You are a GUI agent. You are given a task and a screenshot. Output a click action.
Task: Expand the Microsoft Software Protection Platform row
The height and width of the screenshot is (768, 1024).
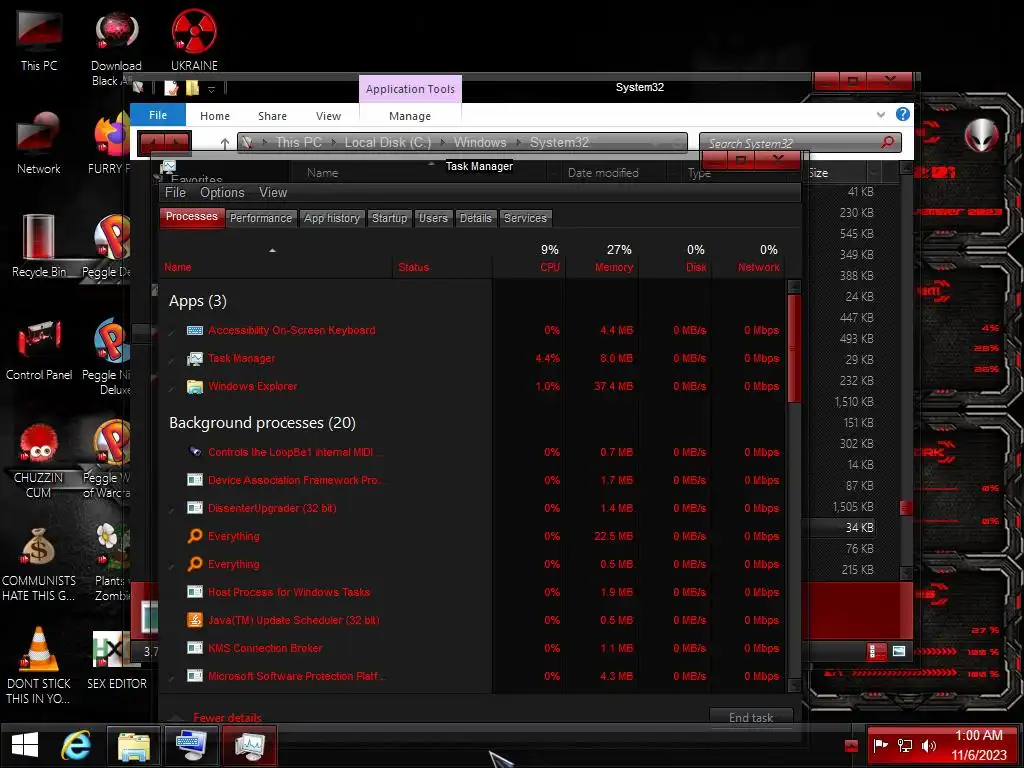tap(172, 677)
